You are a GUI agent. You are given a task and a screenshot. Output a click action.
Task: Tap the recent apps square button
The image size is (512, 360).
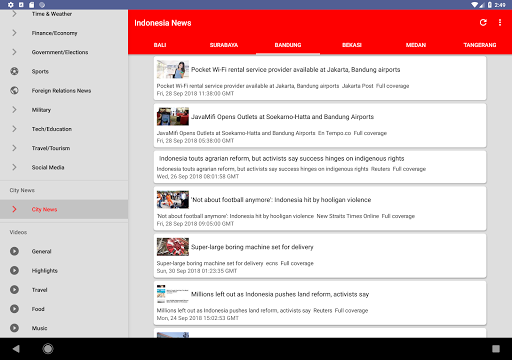click(x=496, y=349)
